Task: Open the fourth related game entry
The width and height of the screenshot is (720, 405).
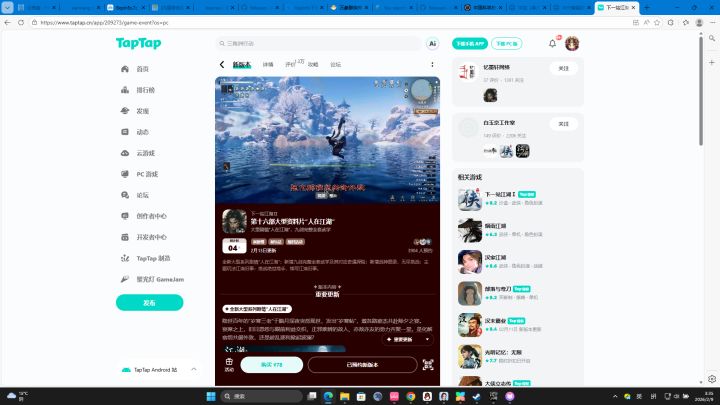Action: pos(518,293)
